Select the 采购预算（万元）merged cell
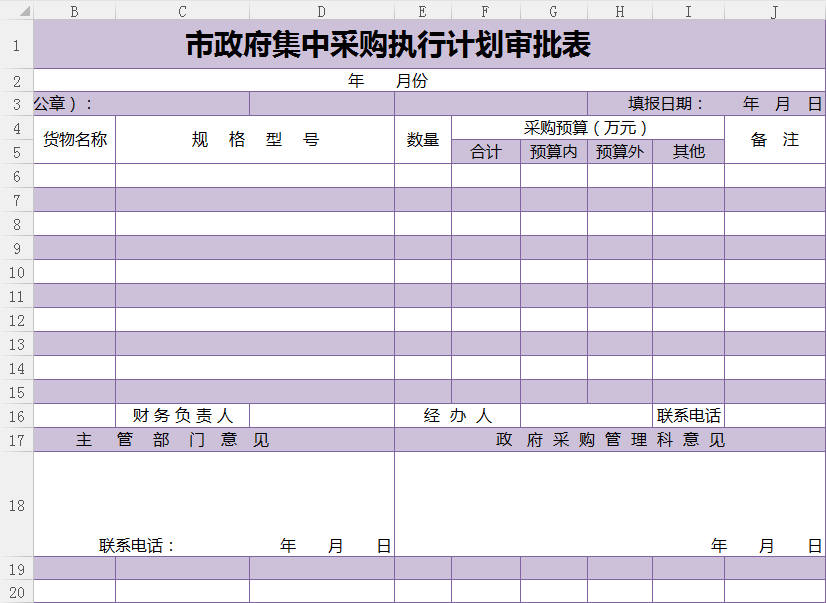The height and width of the screenshot is (603, 826). tap(587, 128)
